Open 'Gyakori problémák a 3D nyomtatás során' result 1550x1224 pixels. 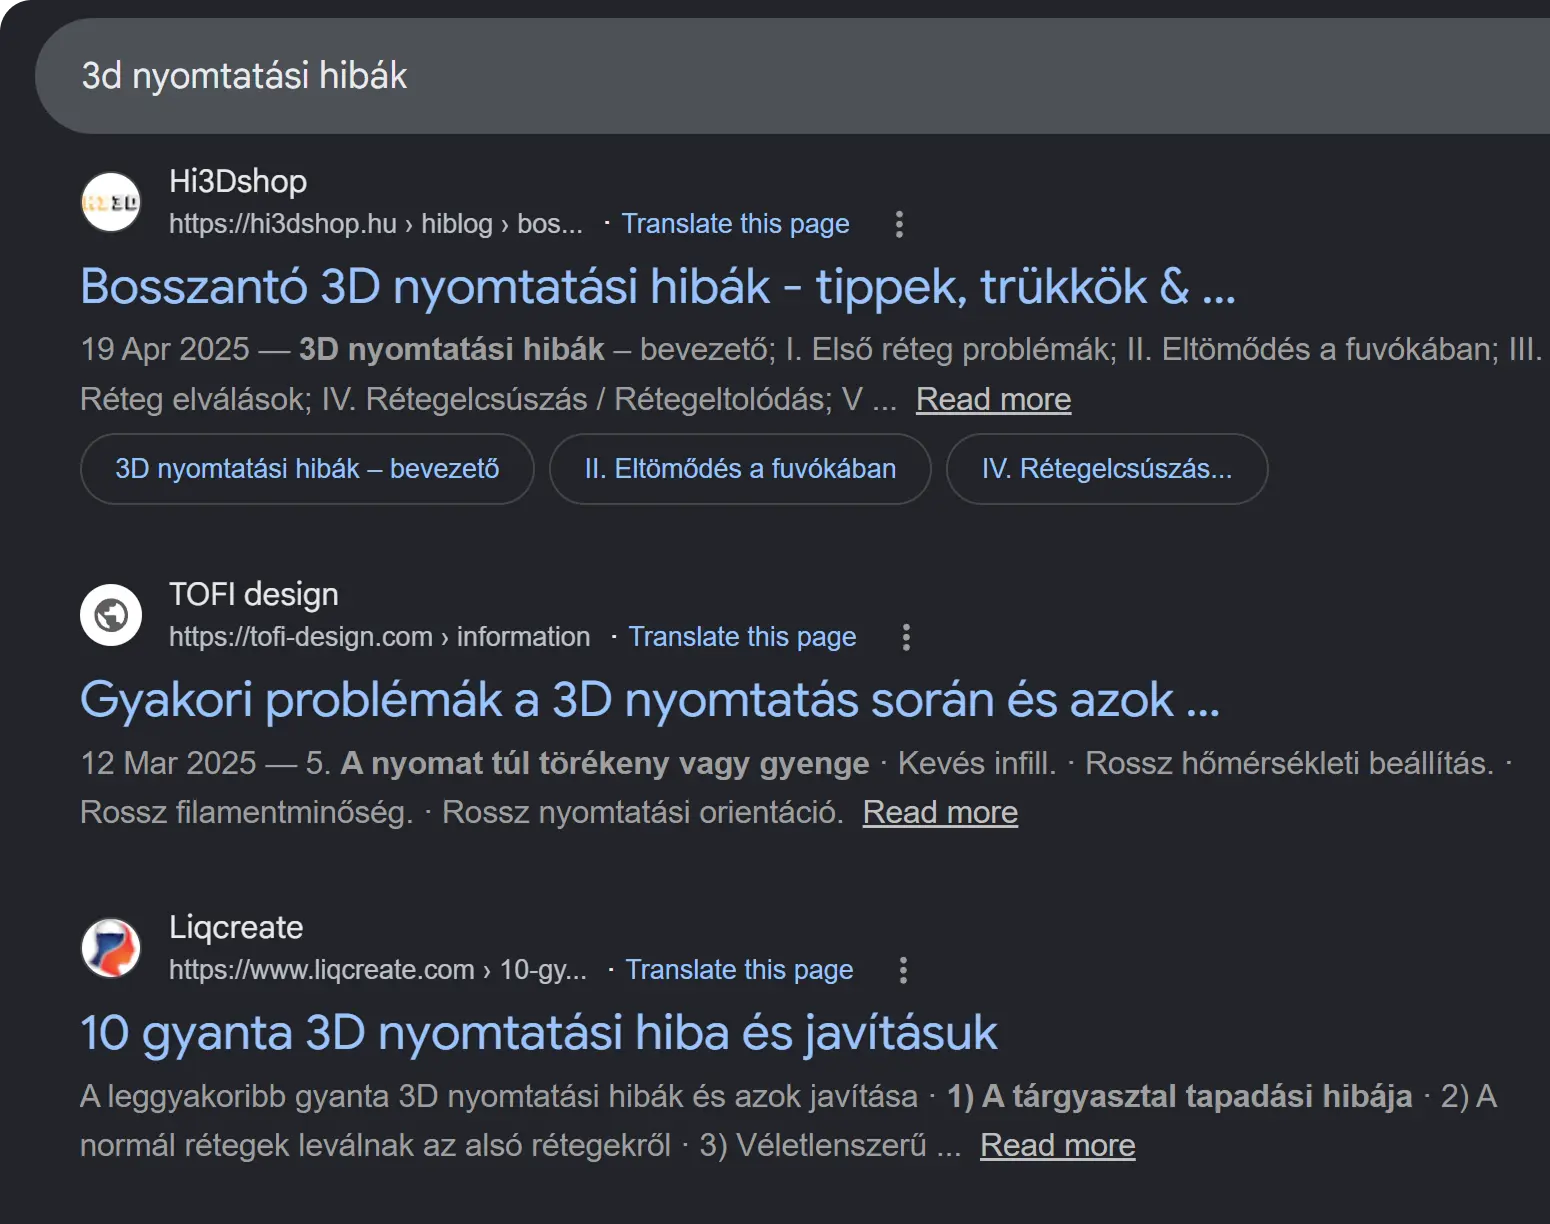tap(650, 700)
